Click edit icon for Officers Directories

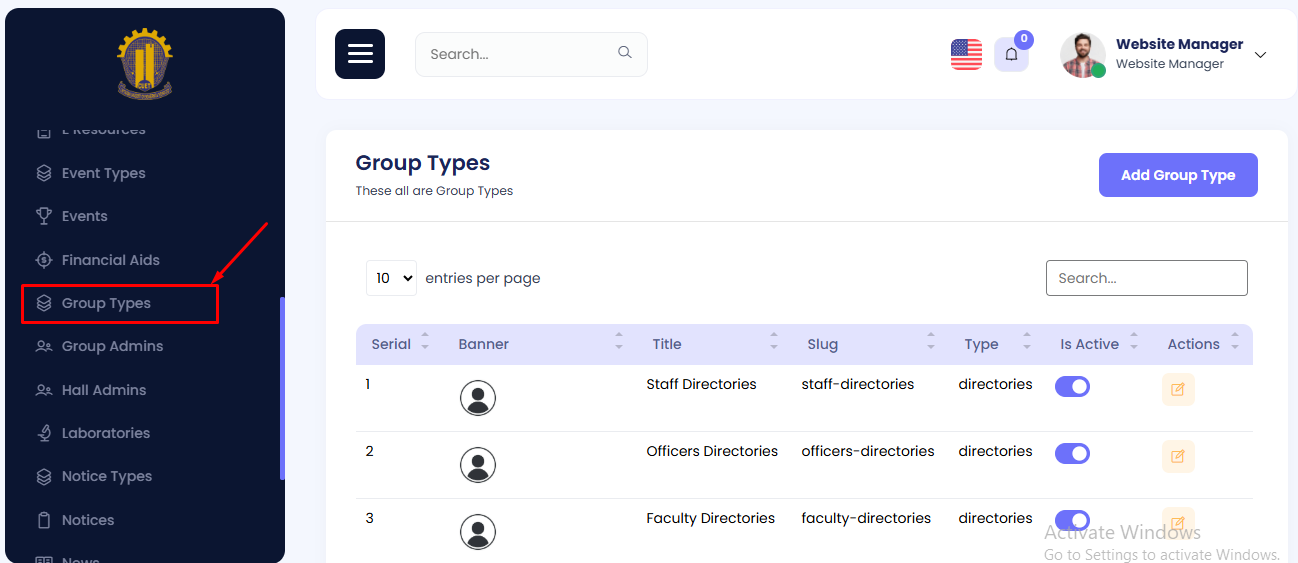(1177, 456)
